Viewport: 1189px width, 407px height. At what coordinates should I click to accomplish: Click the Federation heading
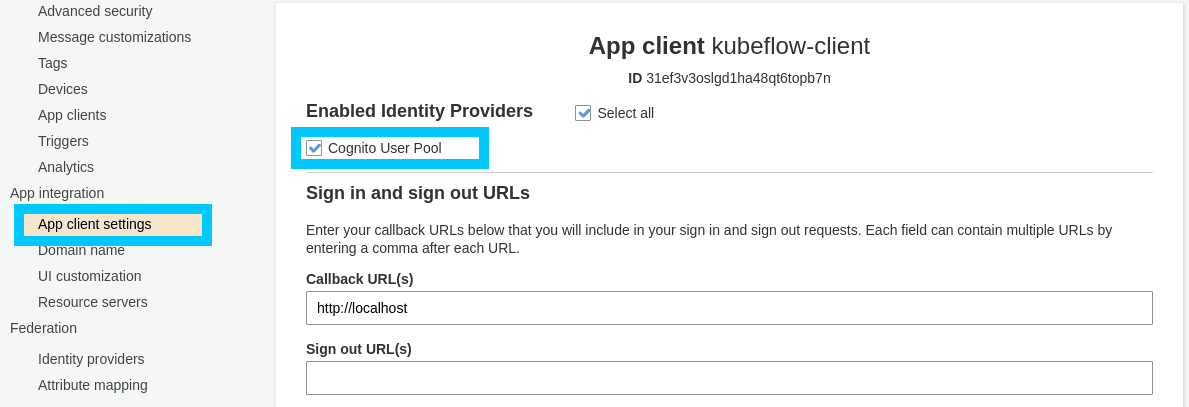click(x=43, y=328)
